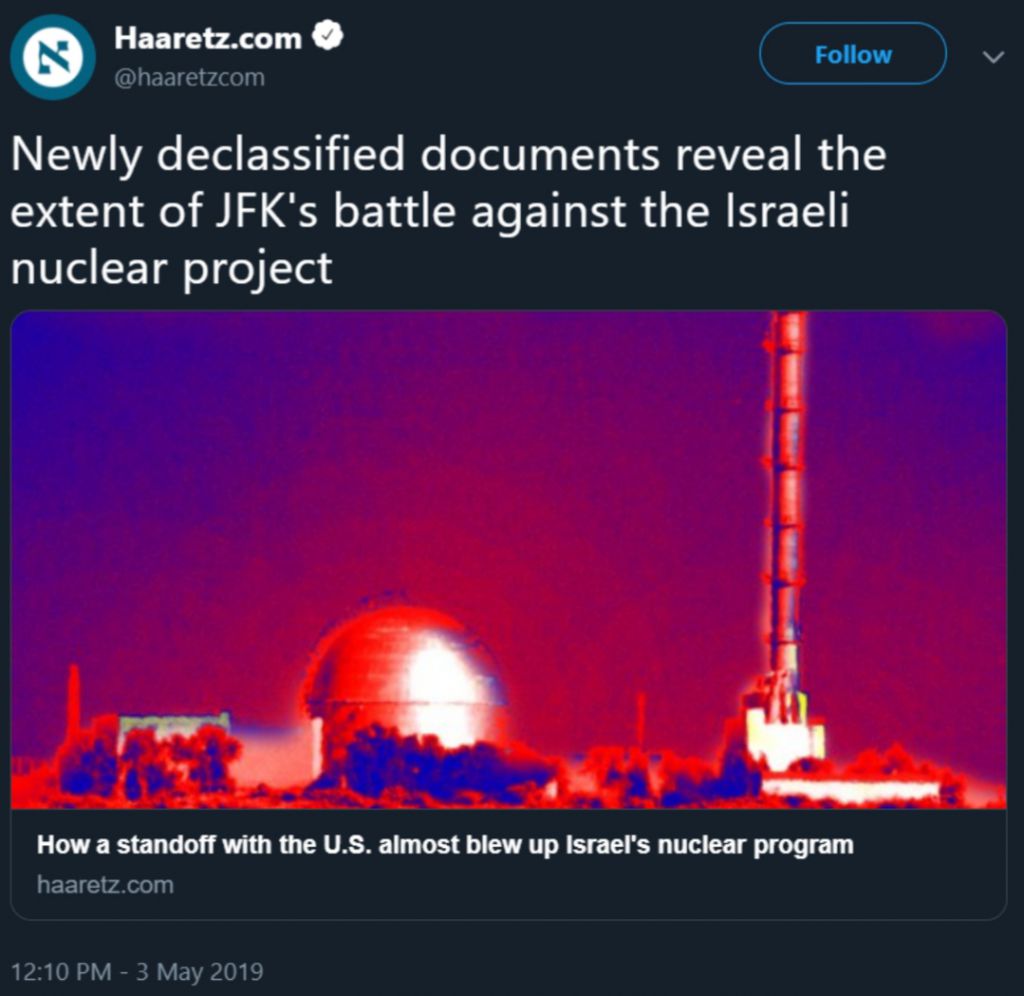Open the headline 'How a standoff with the U.S.'
The height and width of the screenshot is (996, 1024).
445,844
